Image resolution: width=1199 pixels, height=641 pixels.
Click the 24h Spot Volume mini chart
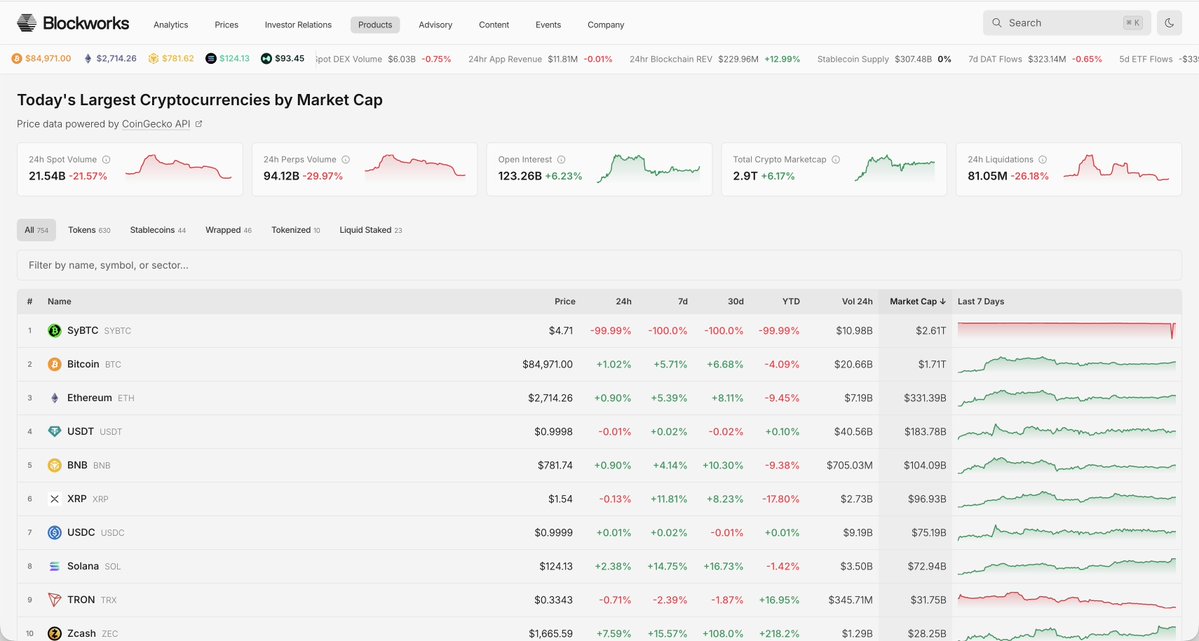[178, 167]
